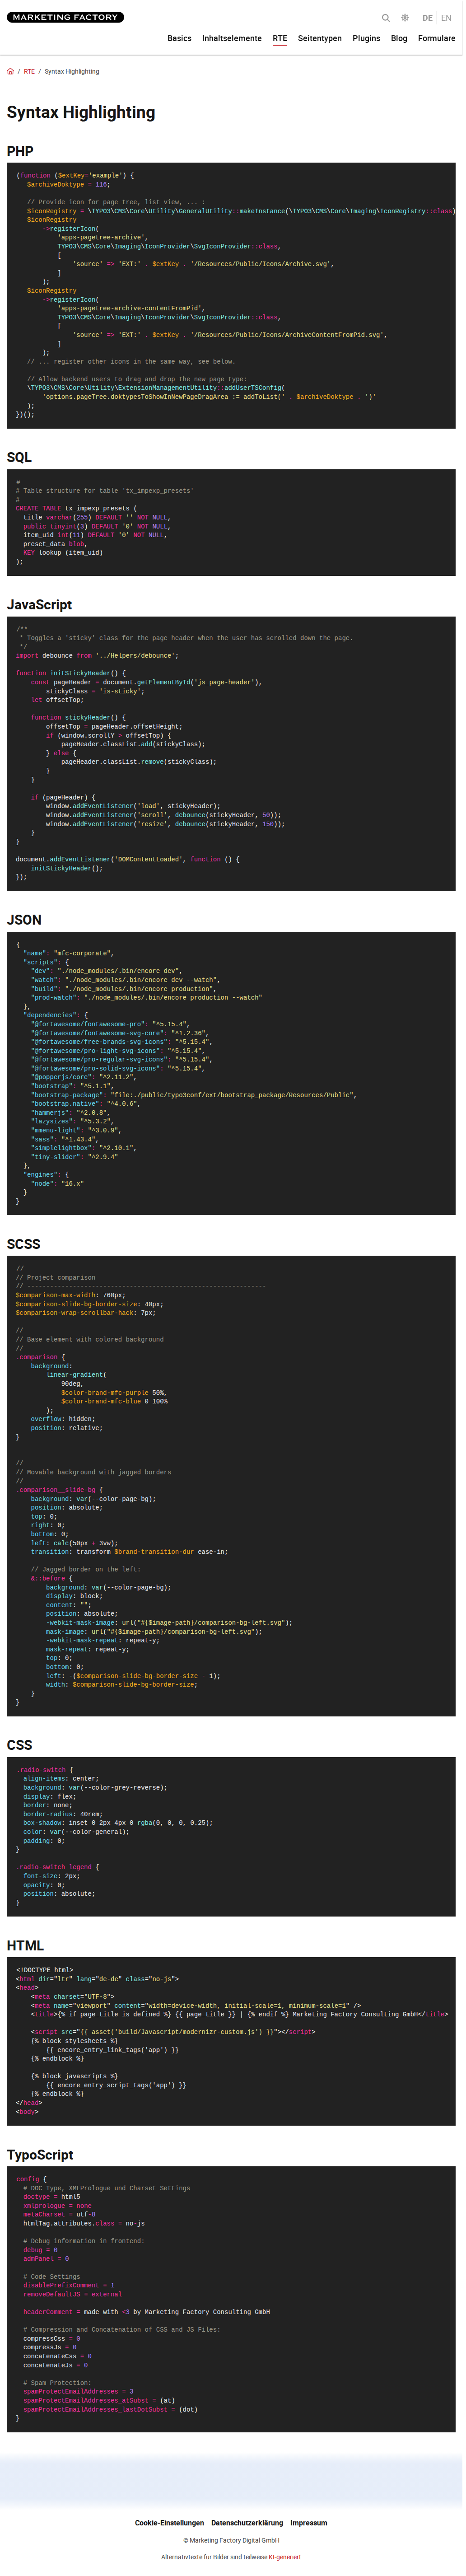
Task: Go to home via breadcrumb house icon
Action: (x=10, y=72)
